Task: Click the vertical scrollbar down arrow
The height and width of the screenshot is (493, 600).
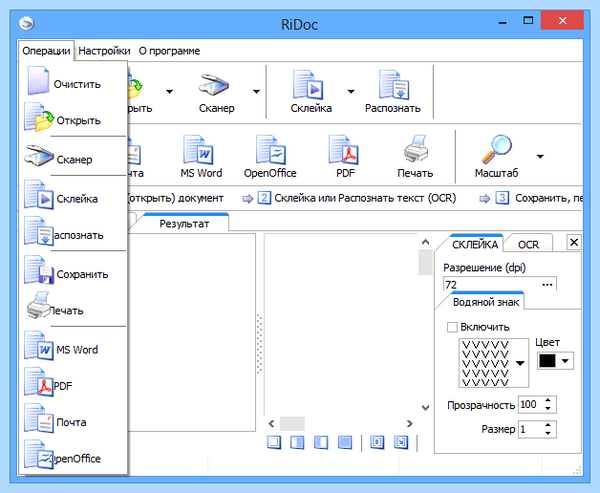Action: coord(425,408)
